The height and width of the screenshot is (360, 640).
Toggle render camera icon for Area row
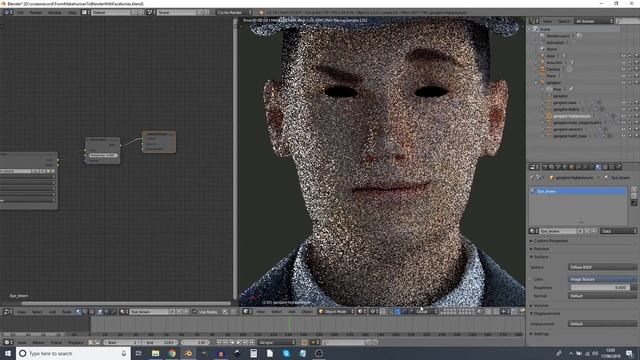[x=636, y=56]
